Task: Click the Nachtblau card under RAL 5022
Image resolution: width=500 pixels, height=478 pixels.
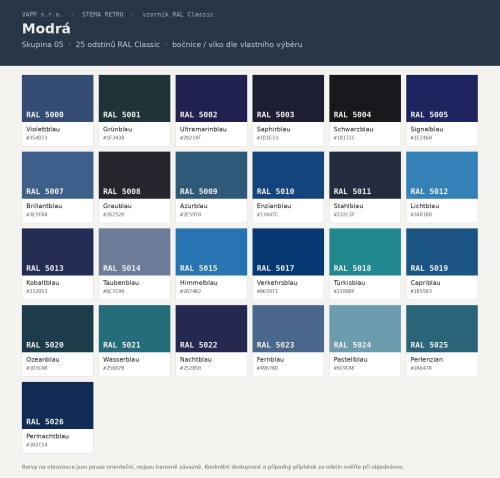Action: 211,341
